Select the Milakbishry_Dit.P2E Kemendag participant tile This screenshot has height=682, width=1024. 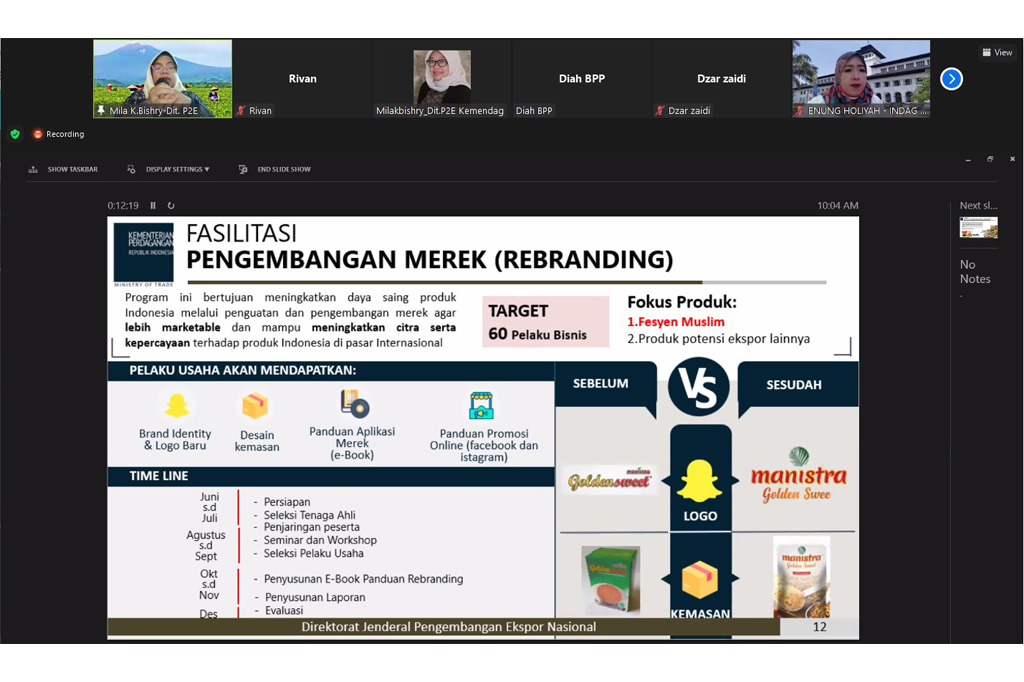[x=442, y=78]
